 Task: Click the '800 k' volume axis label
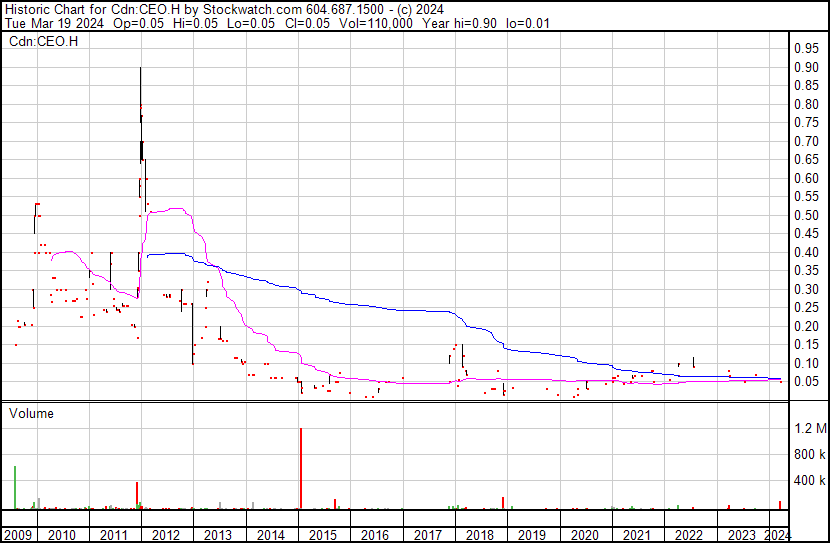click(x=810, y=454)
